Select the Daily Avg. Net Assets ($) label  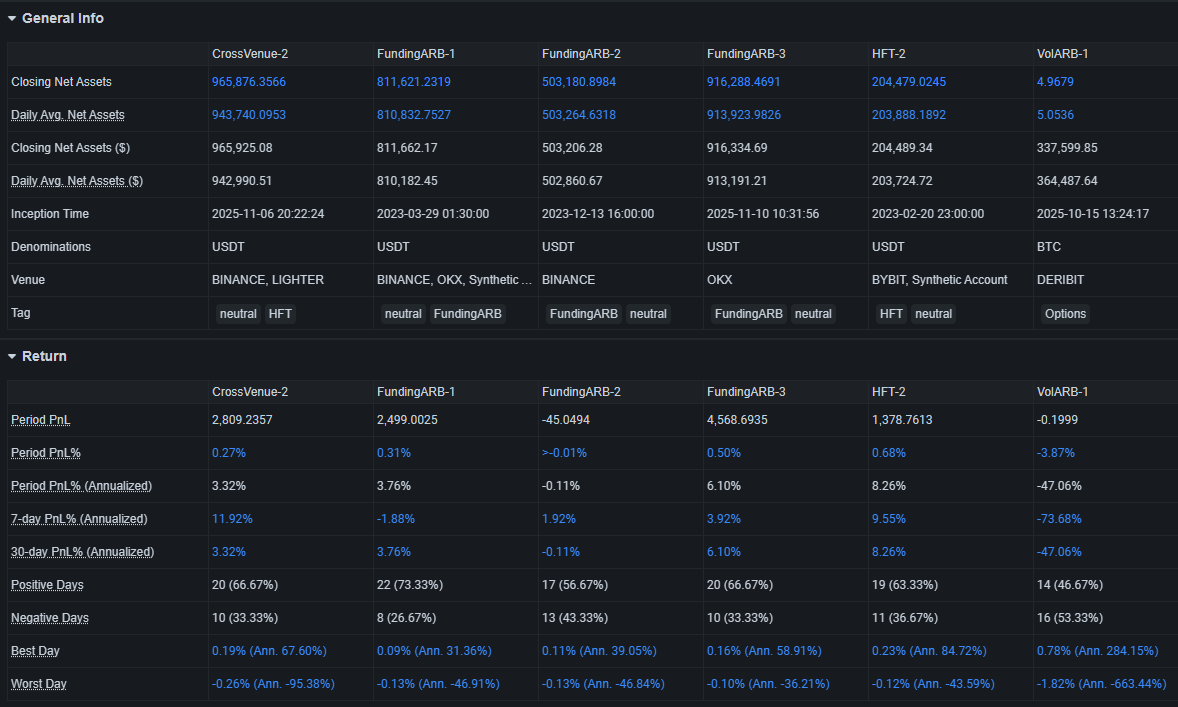point(77,181)
